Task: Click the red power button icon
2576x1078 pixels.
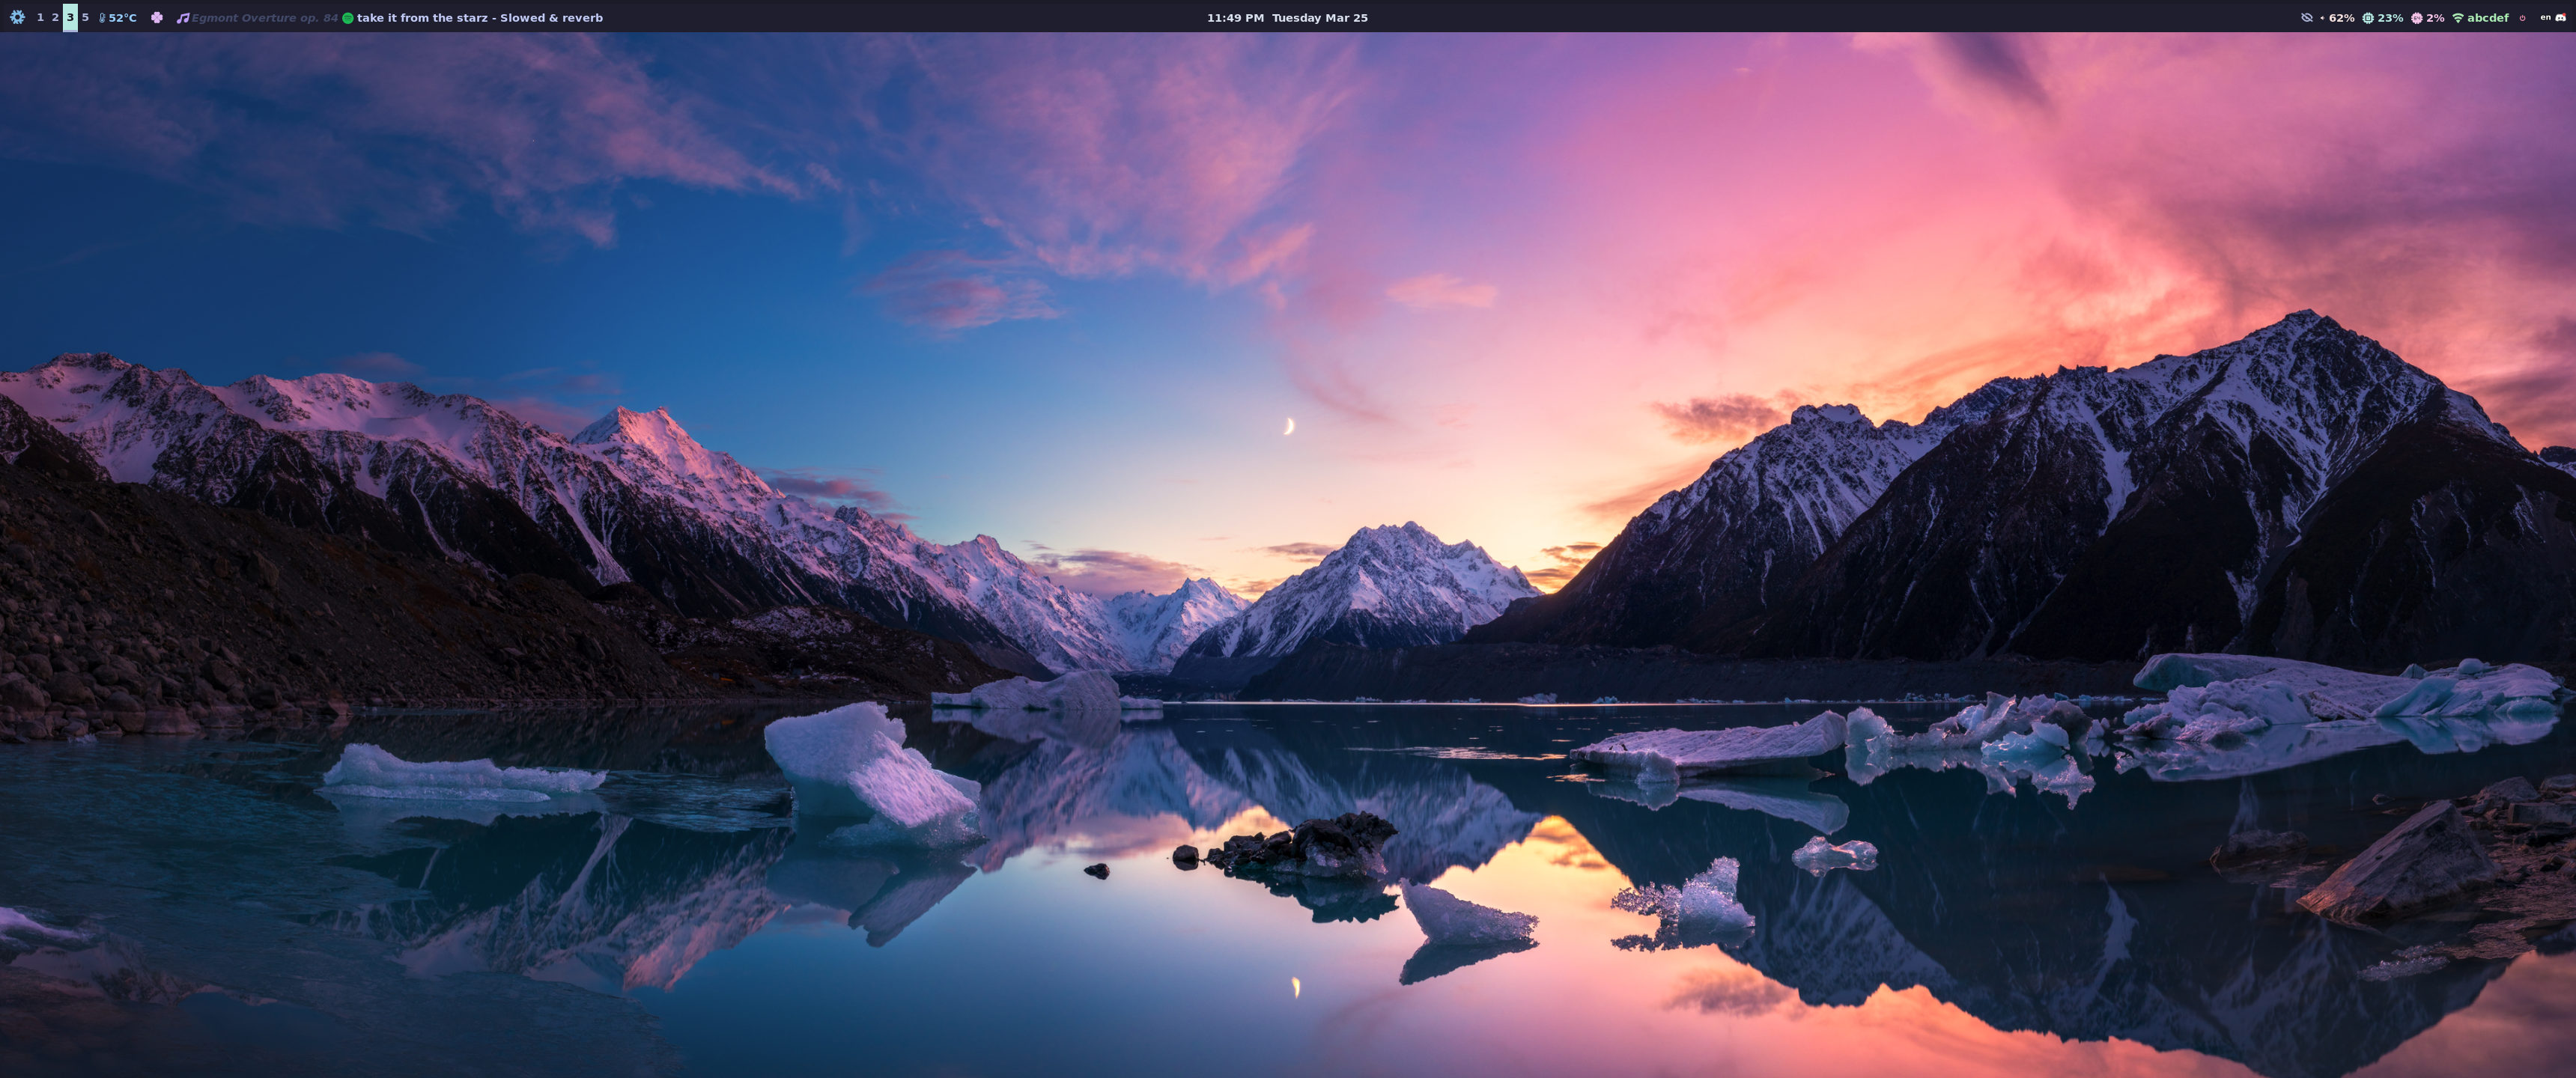Action: pyautogui.click(x=2522, y=17)
